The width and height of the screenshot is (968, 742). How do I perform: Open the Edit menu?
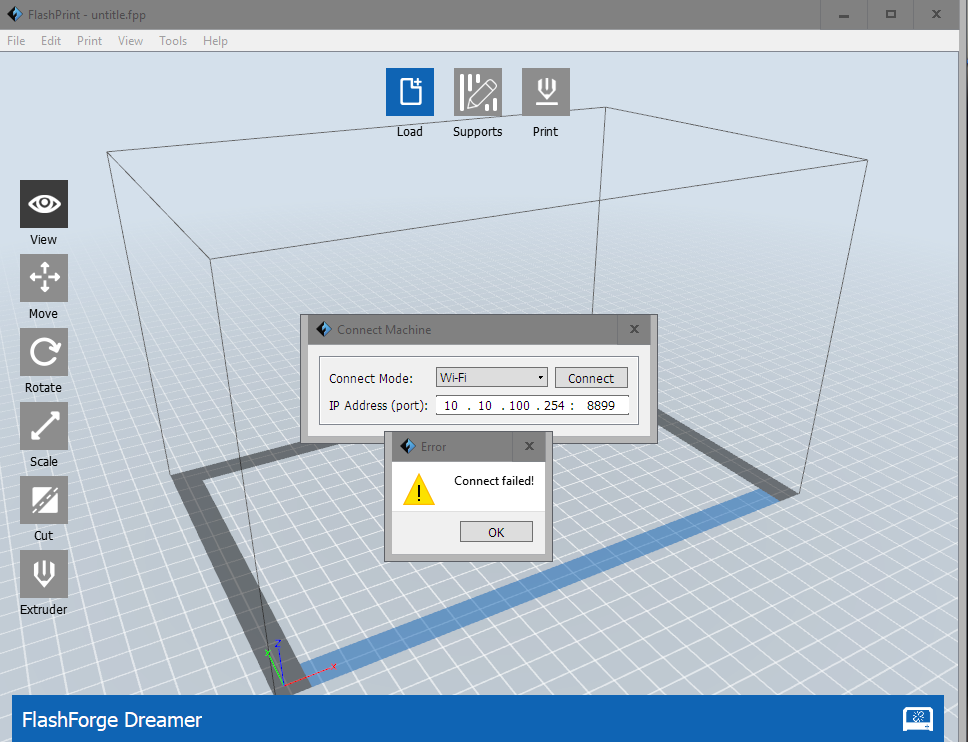click(51, 41)
